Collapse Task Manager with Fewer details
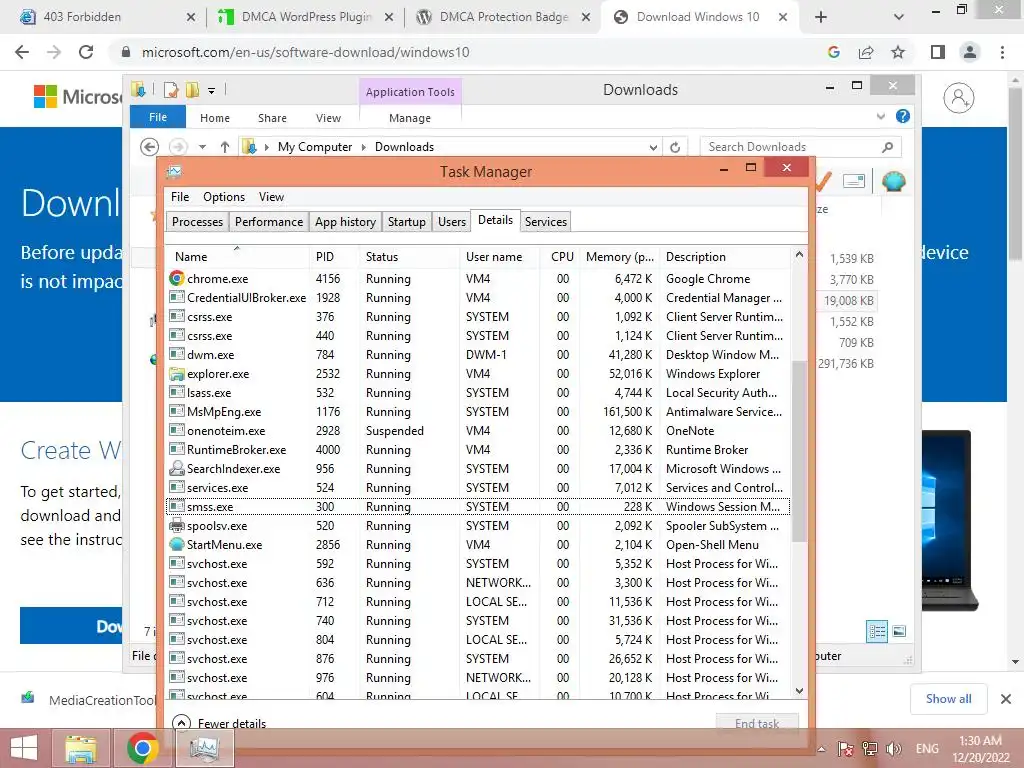1024x768 pixels. coord(219,723)
